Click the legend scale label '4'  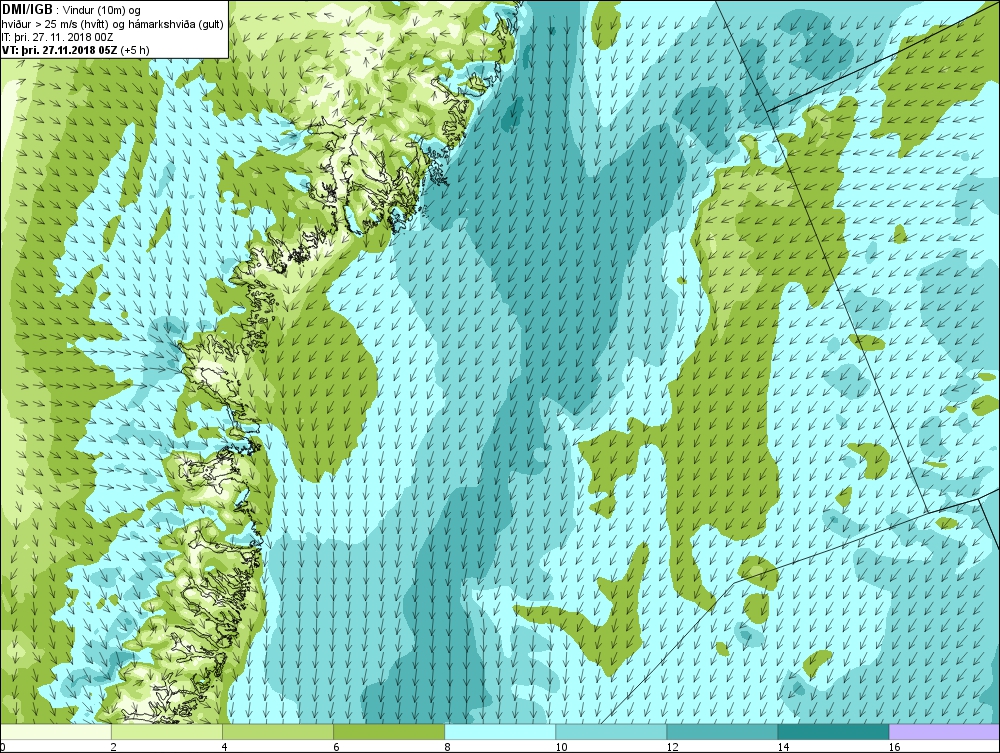(x=224, y=747)
